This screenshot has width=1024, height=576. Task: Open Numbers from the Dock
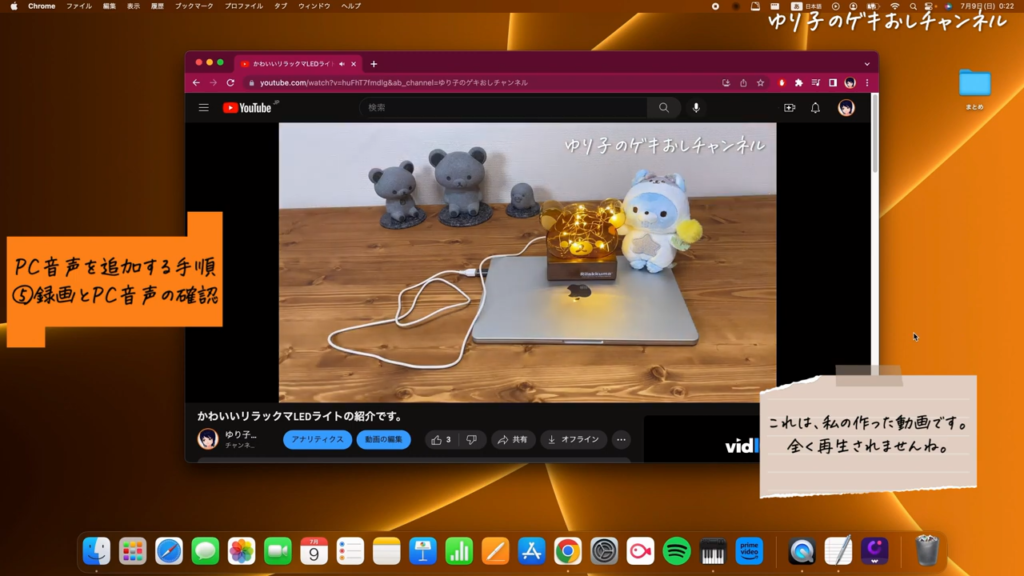pos(459,551)
